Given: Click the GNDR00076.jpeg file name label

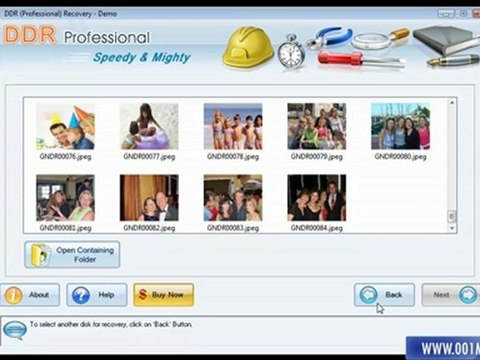Looking at the screenshot, I should coord(65,156).
